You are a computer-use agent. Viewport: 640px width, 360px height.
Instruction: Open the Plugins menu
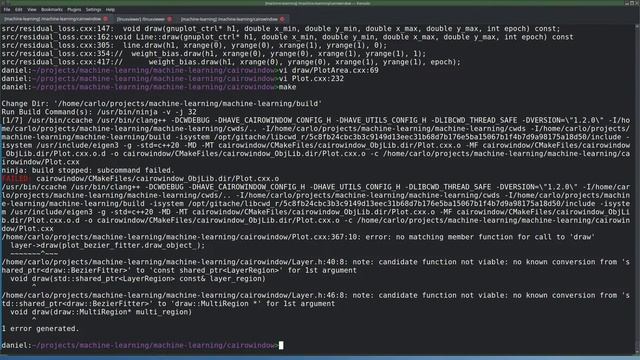74,9
